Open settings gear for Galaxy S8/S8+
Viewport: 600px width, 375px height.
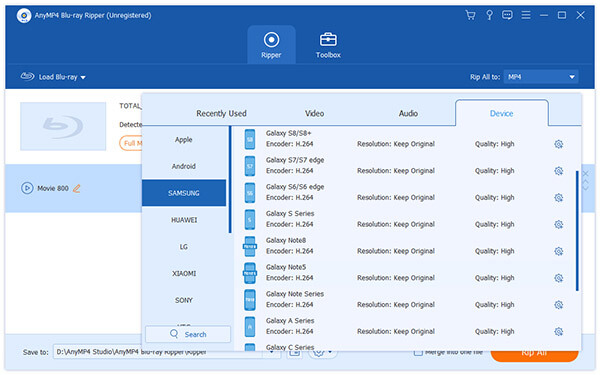559,144
